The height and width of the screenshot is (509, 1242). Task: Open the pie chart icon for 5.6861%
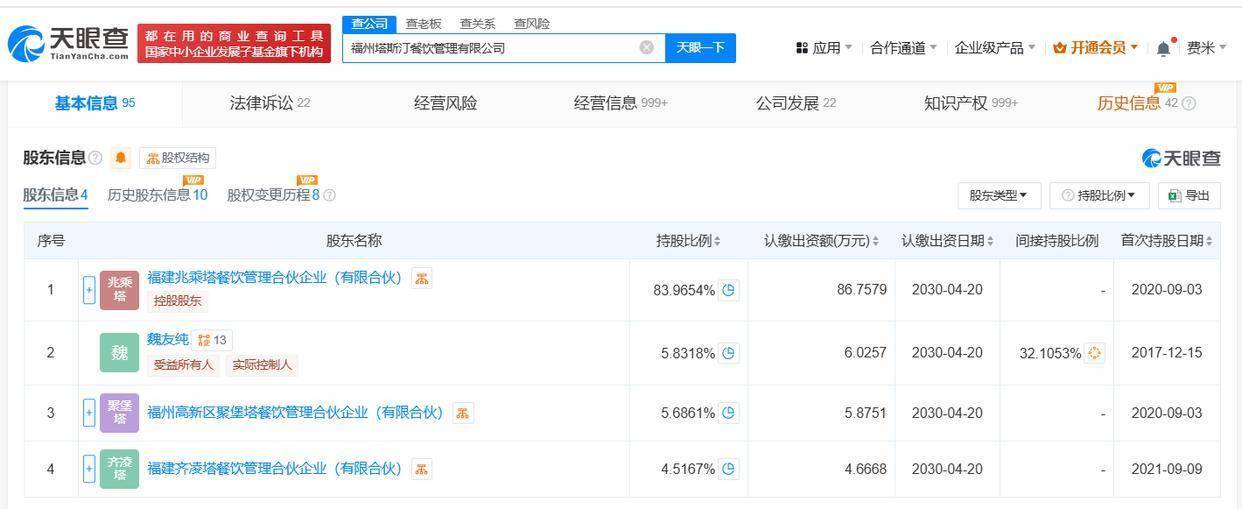click(729, 413)
